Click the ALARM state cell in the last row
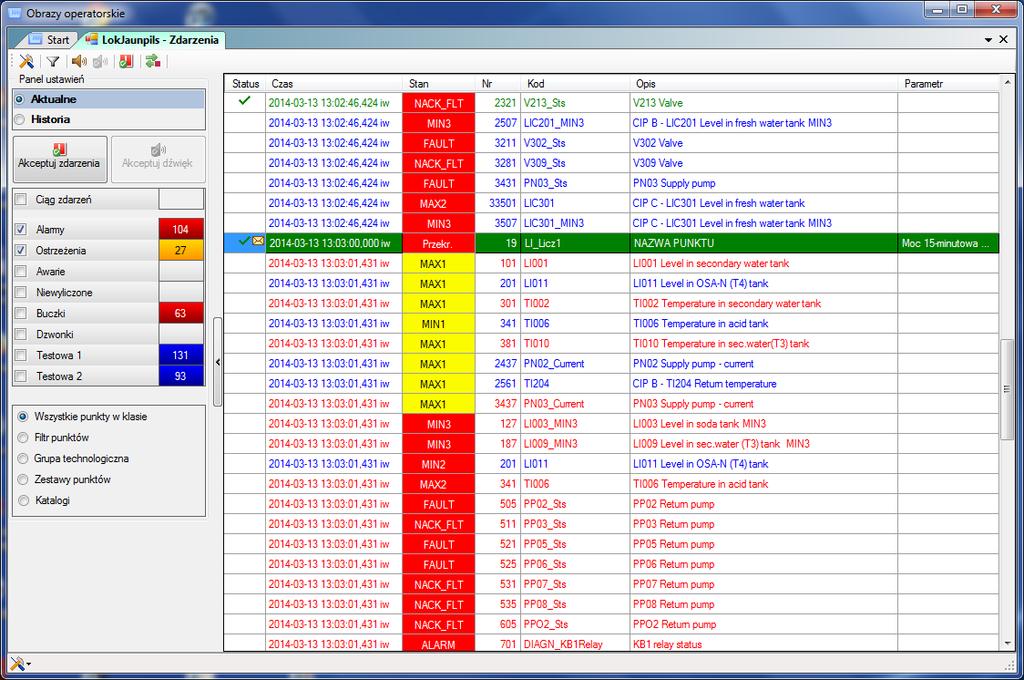1024x680 pixels. [439, 644]
